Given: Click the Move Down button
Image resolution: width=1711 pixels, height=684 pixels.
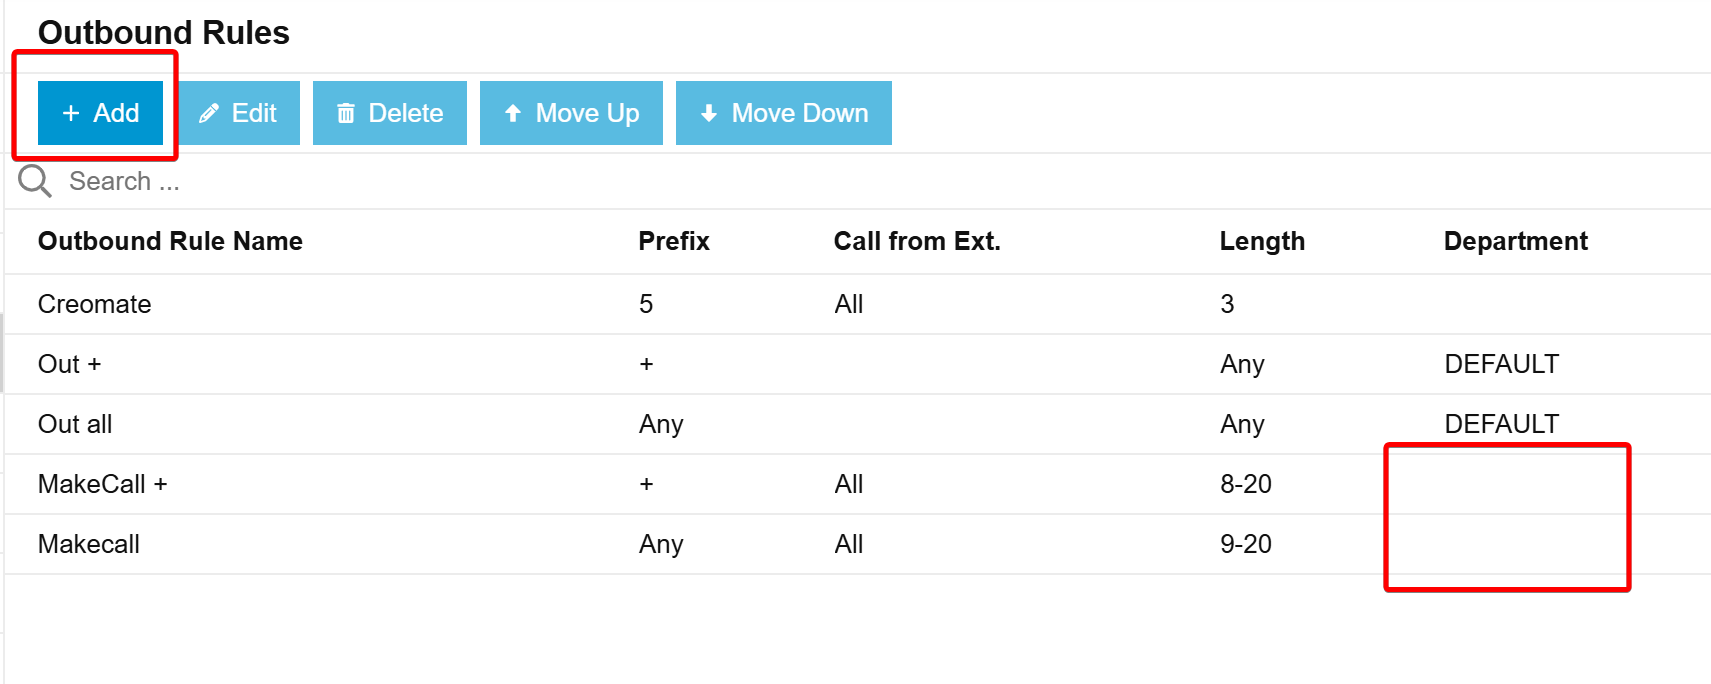Looking at the screenshot, I should (x=784, y=113).
